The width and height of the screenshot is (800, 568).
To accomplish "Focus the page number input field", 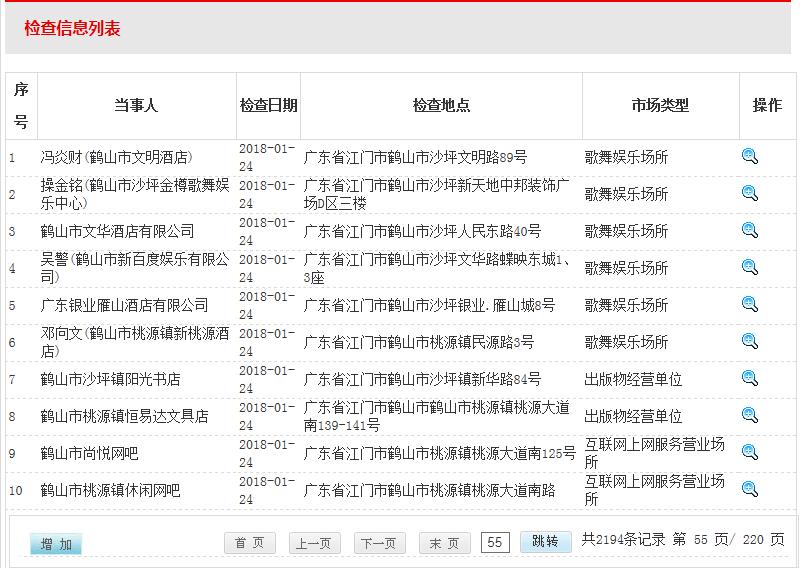I will click(495, 542).
